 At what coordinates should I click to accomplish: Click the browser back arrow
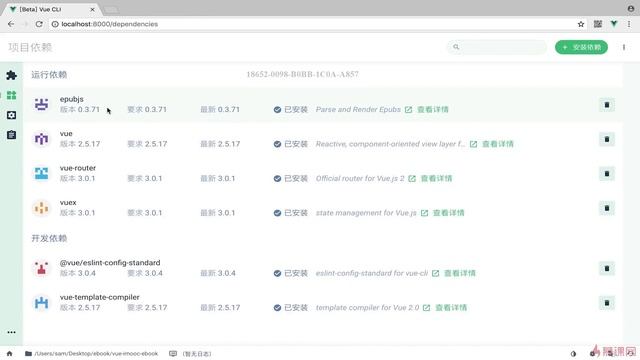pyautogui.click(x=11, y=24)
